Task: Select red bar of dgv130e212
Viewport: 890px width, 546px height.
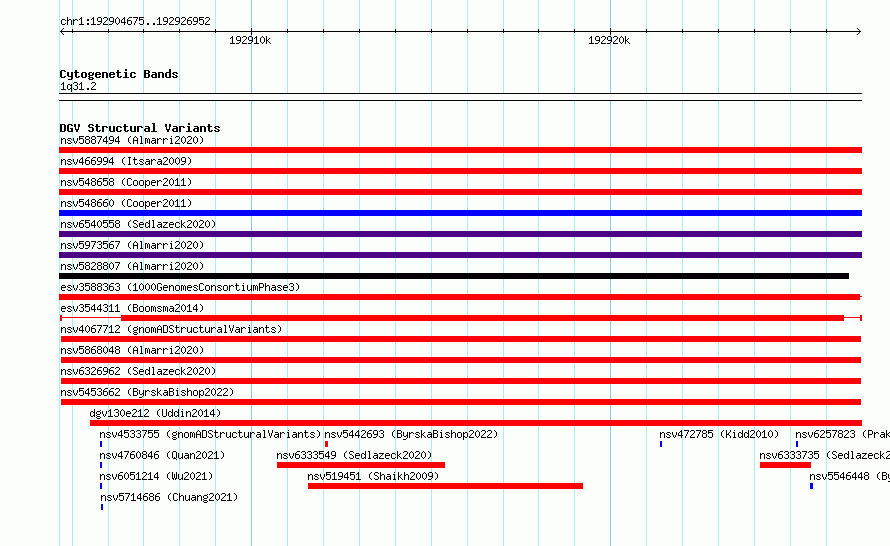Action: tap(476, 423)
